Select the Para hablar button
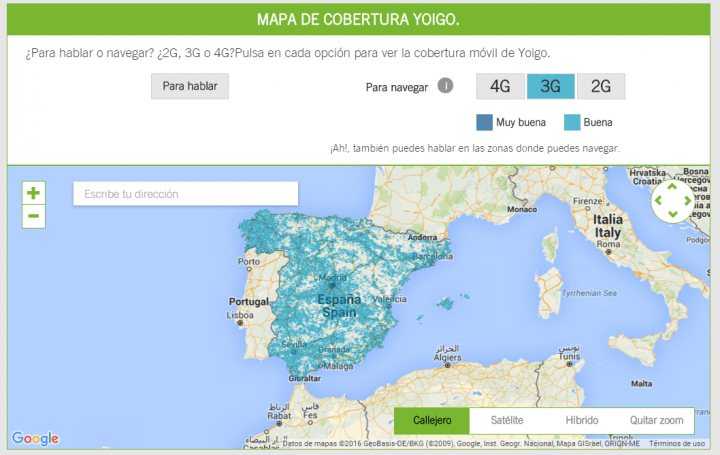The image size is (720, 455). [190, 86]
